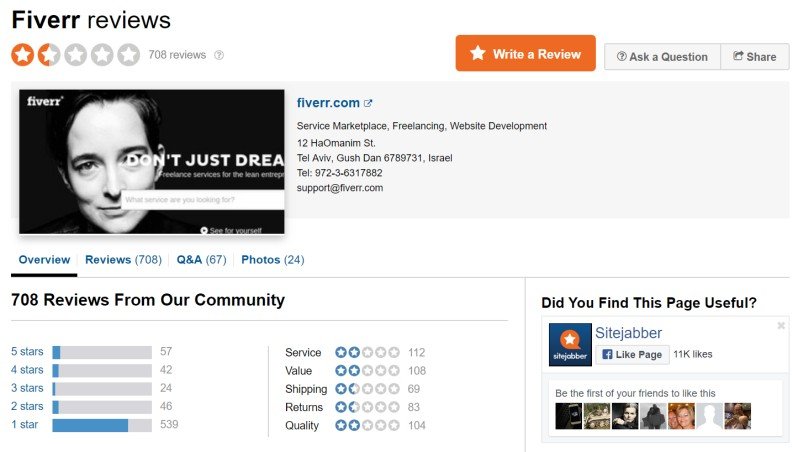The height and width of the screenshot is (452, 800).
Task: Click the Shipping rating stars
Action: tap(367, 389)
